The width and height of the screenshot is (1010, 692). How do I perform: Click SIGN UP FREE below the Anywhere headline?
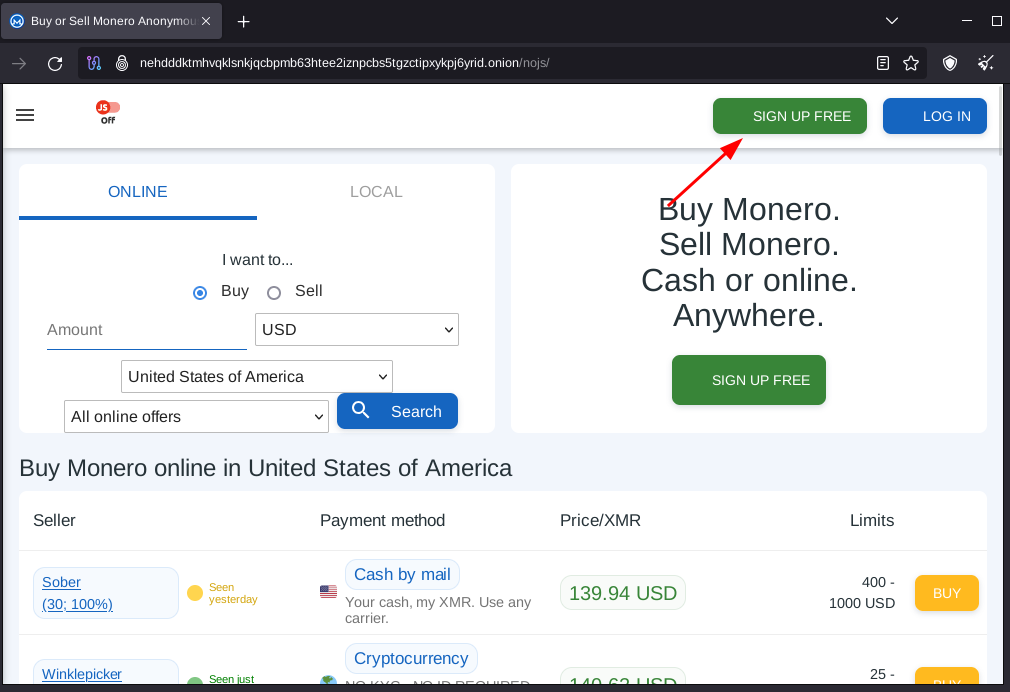[x=748, y=380]
